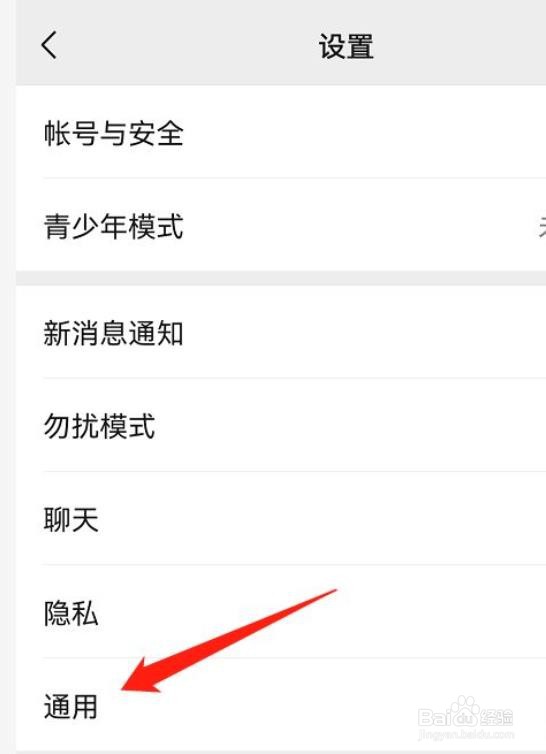Click the Baidu paw logo watermark
Image resolution: width=546 pixels, height=754 pixels.
(465, 712)
